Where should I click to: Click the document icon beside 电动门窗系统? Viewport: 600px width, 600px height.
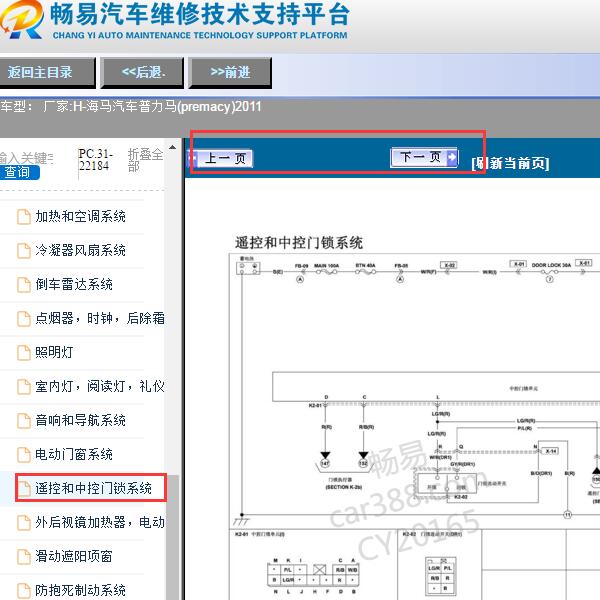pos(24,455)
